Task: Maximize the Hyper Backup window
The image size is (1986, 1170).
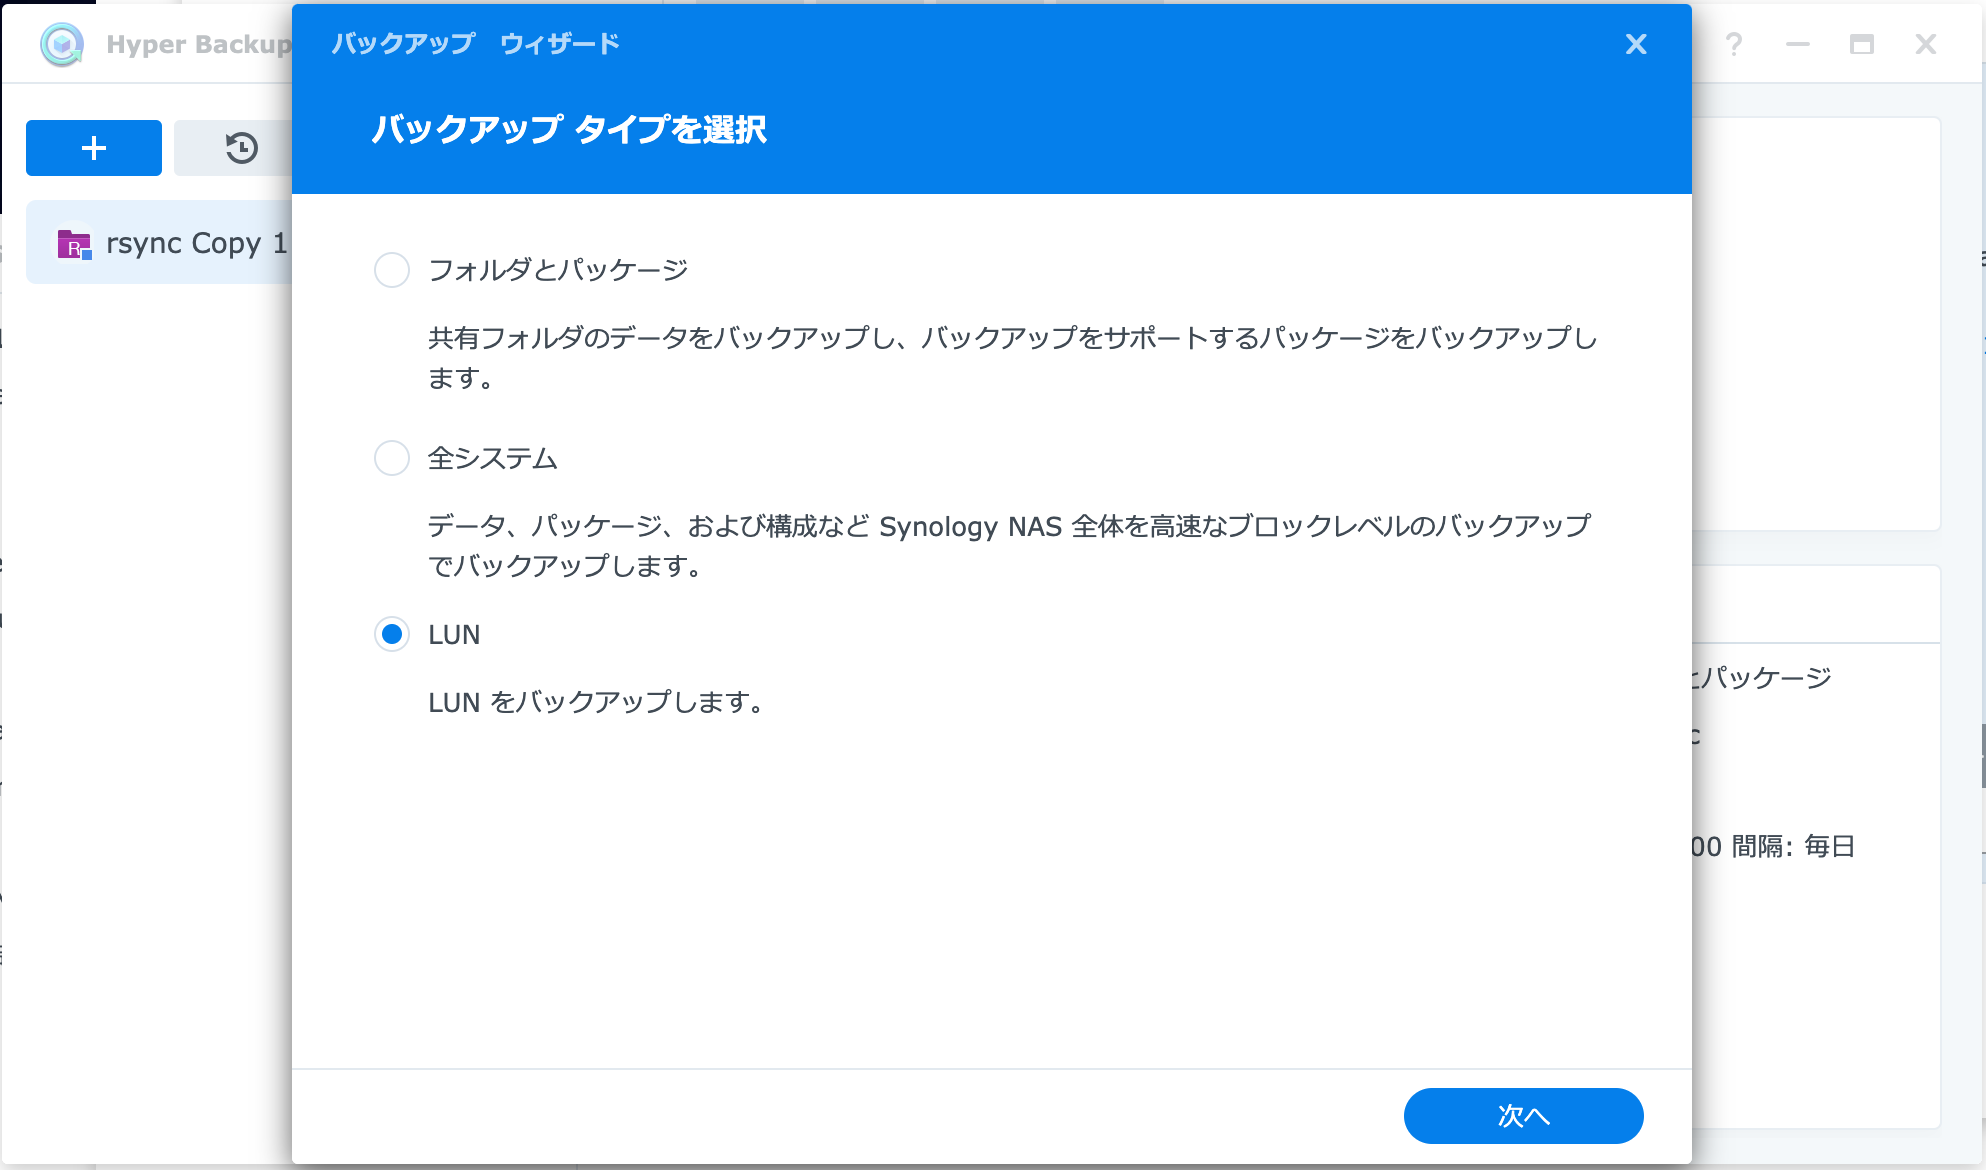Action: pos(1862,44)
